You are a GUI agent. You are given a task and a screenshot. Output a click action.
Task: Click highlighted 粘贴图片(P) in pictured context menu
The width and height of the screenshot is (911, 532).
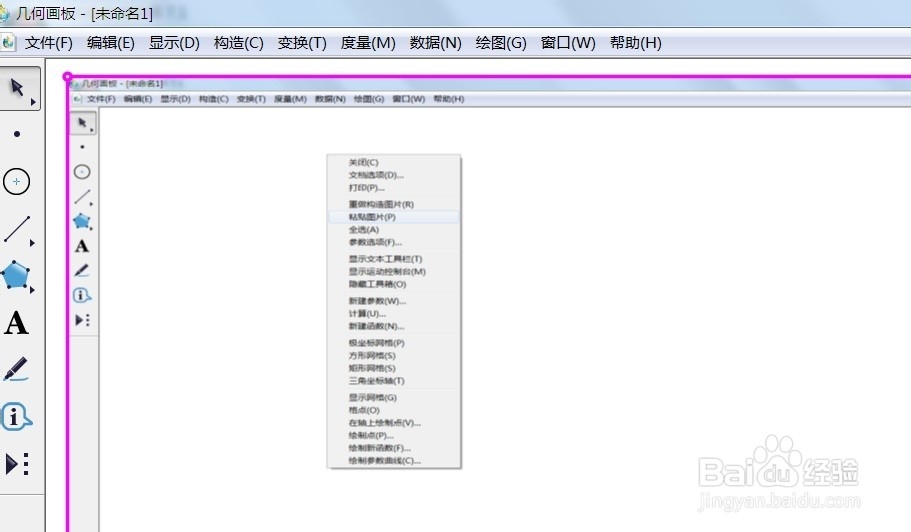point(394,217)
